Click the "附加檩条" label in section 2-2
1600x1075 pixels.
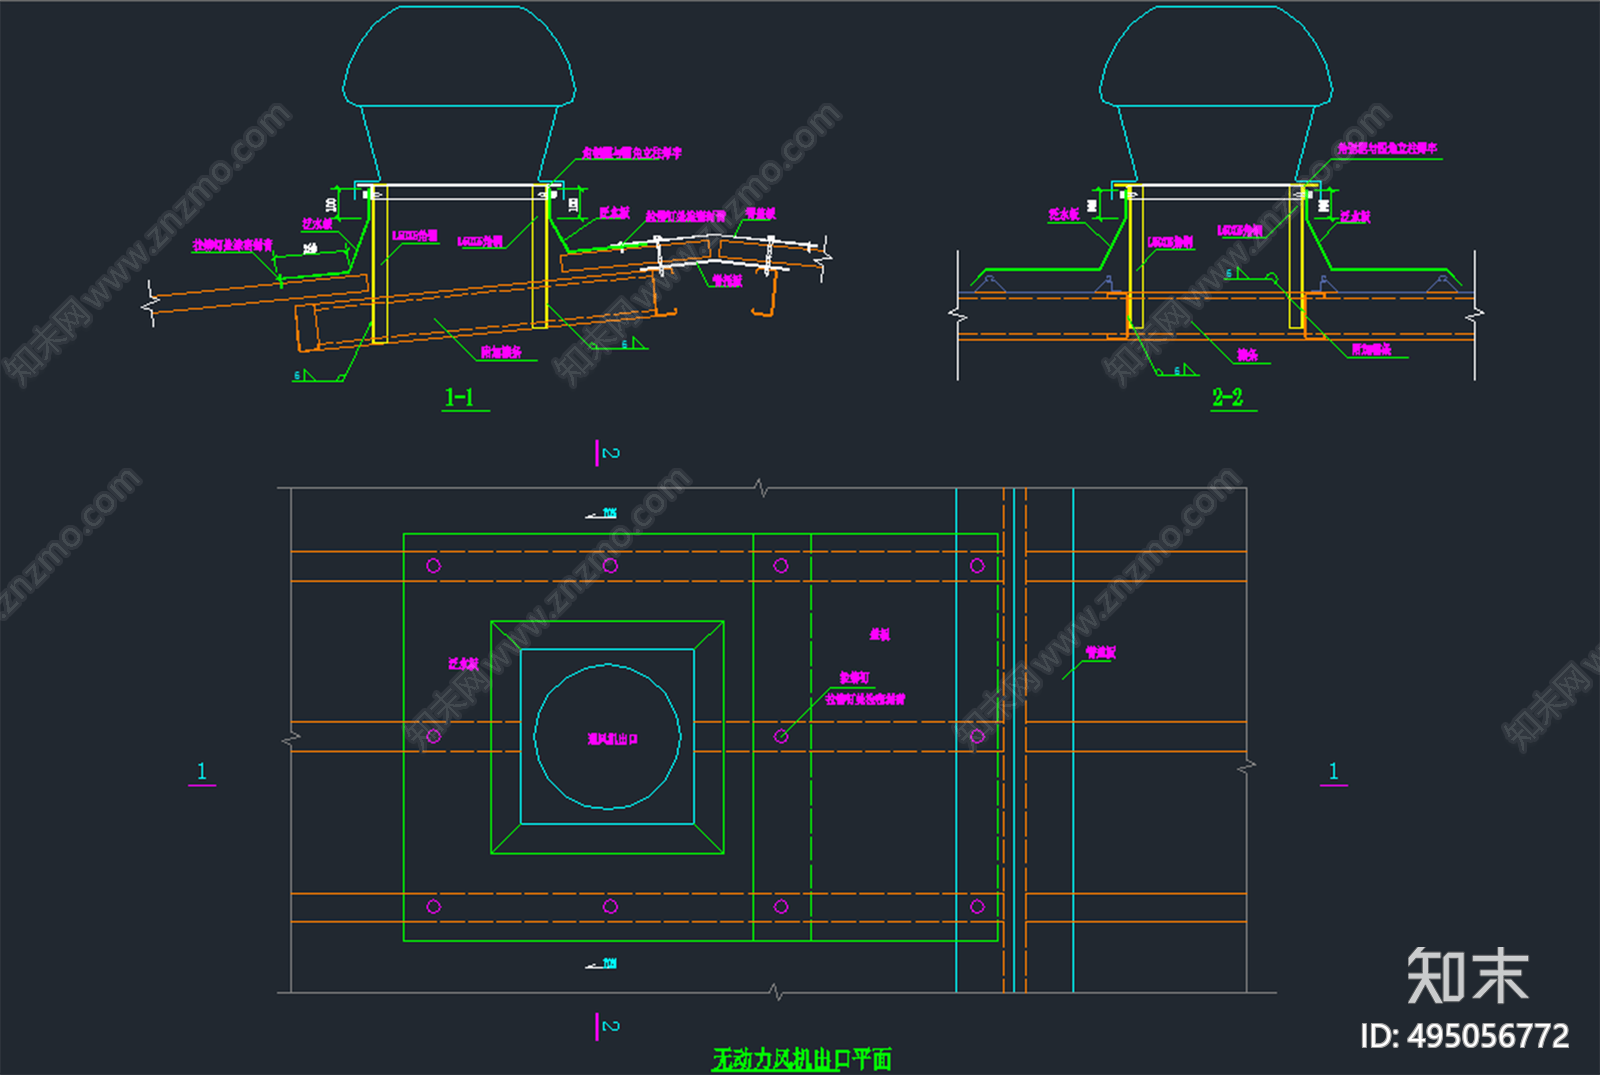[1371, 349]
